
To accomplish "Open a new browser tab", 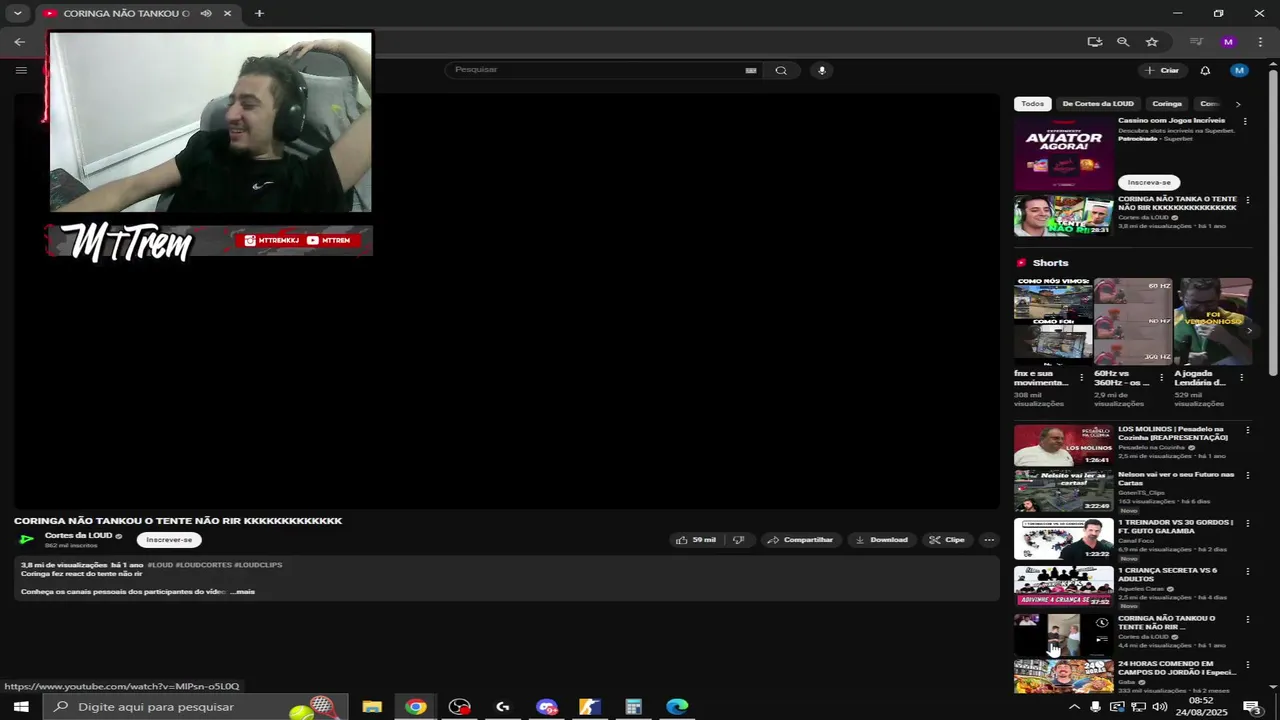I will (x=259, y=14).
